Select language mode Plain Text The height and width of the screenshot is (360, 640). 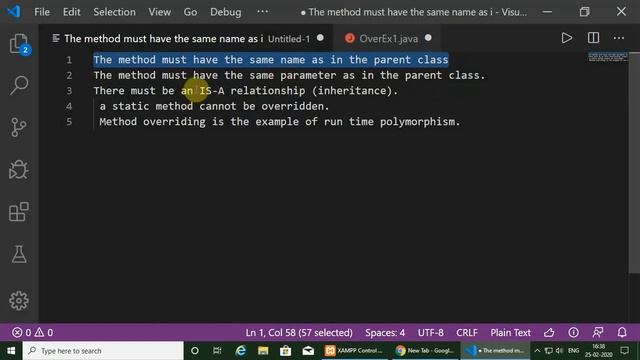[x=510, y=332]
